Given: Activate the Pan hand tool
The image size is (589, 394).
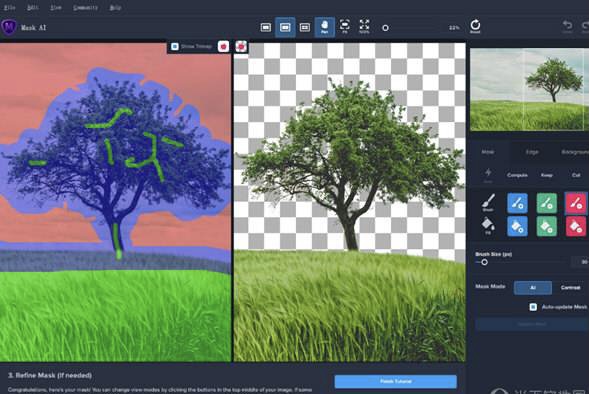Looking at the screenshot, I should pyautogui.click(x=325, y=27).
